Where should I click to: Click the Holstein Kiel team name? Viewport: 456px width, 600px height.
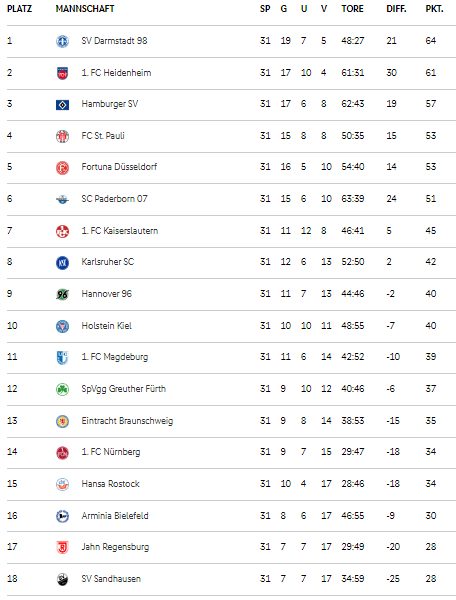[106, 326]
